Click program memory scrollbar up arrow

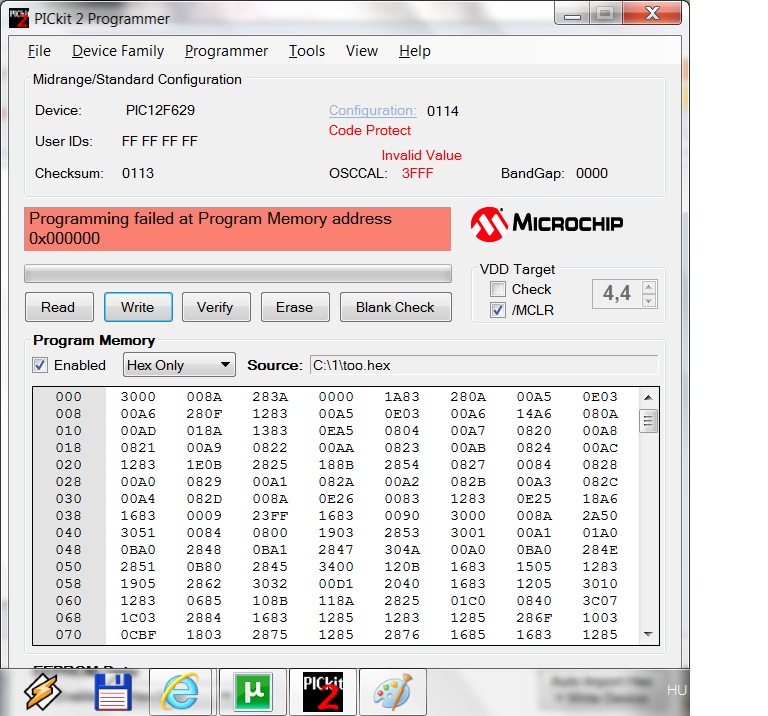648,397
